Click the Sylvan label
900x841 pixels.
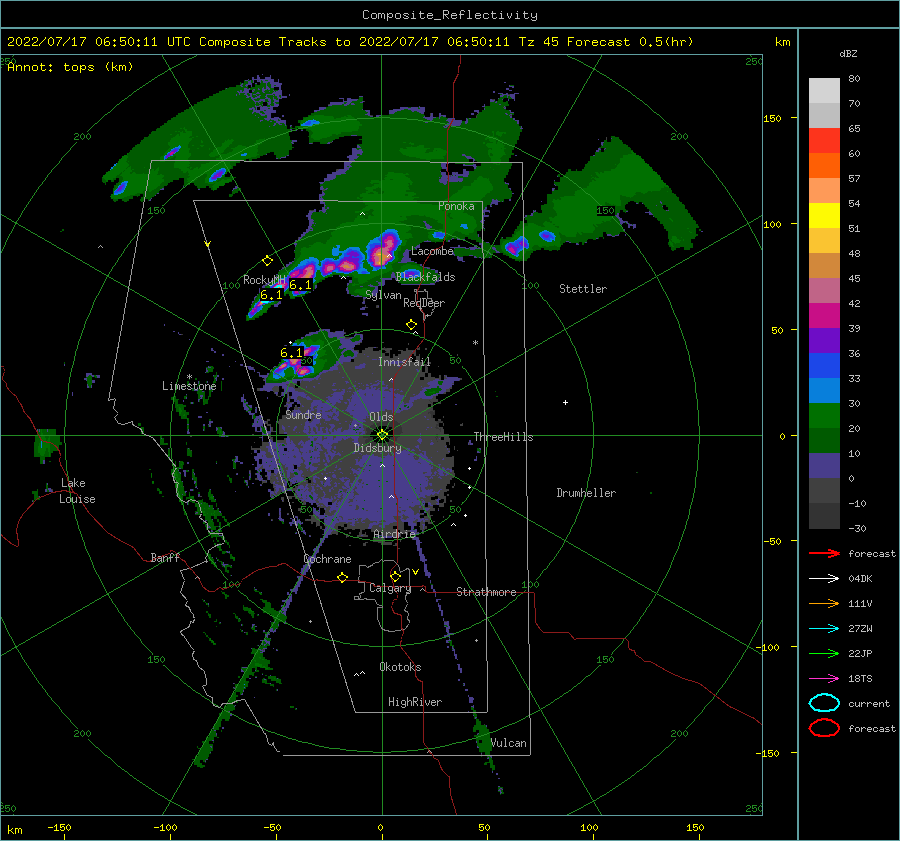point(383,295)
